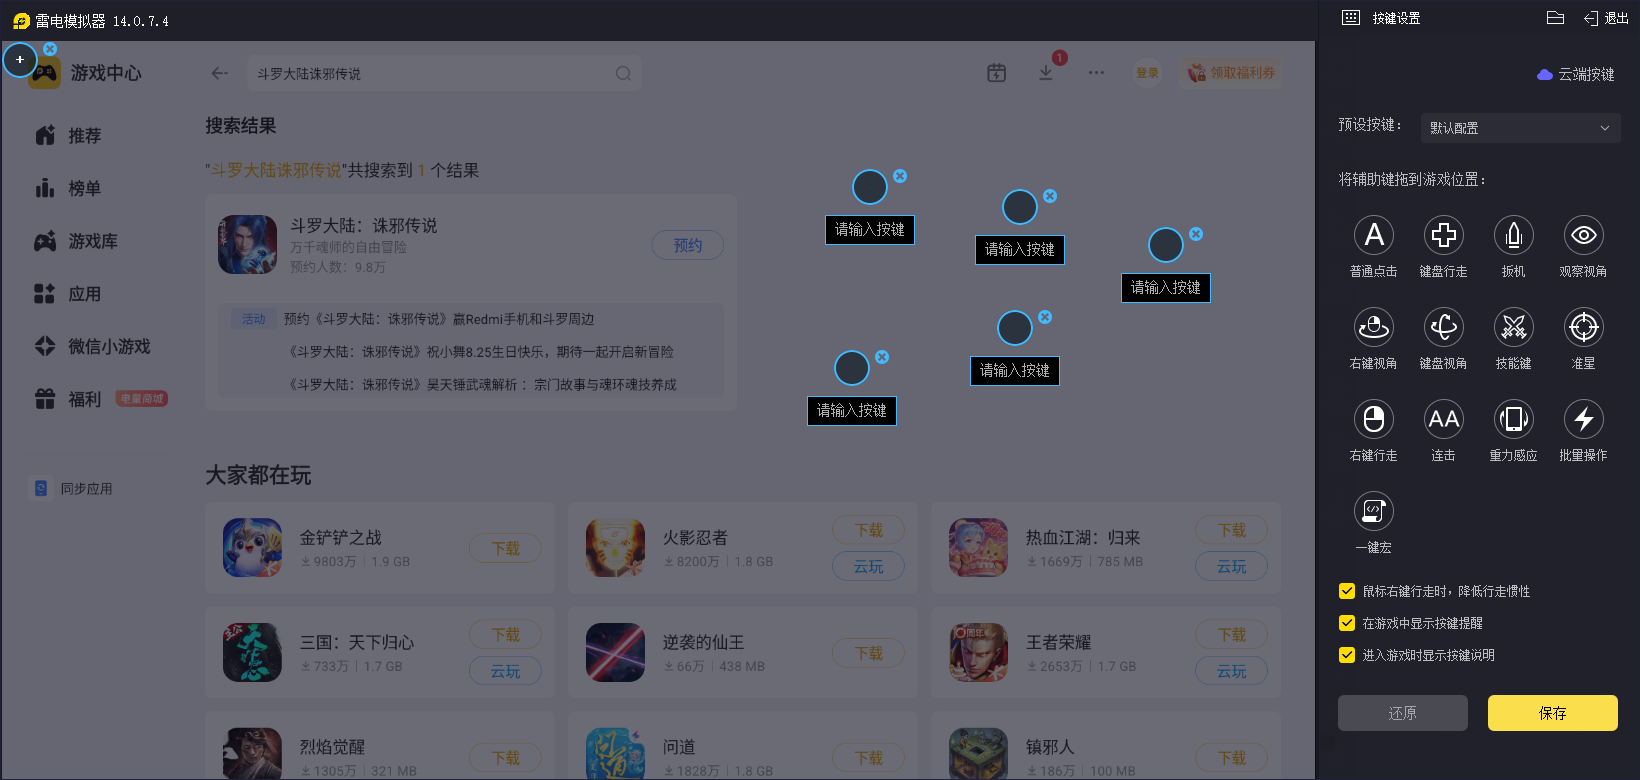Screen dimensions: 1640x780
Task: Click 云玩 for 王者荣耀
Action: pos(1232,671)
